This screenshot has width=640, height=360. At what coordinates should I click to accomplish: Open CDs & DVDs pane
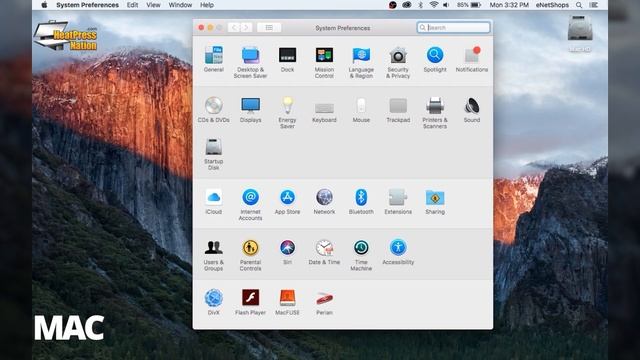213,110
